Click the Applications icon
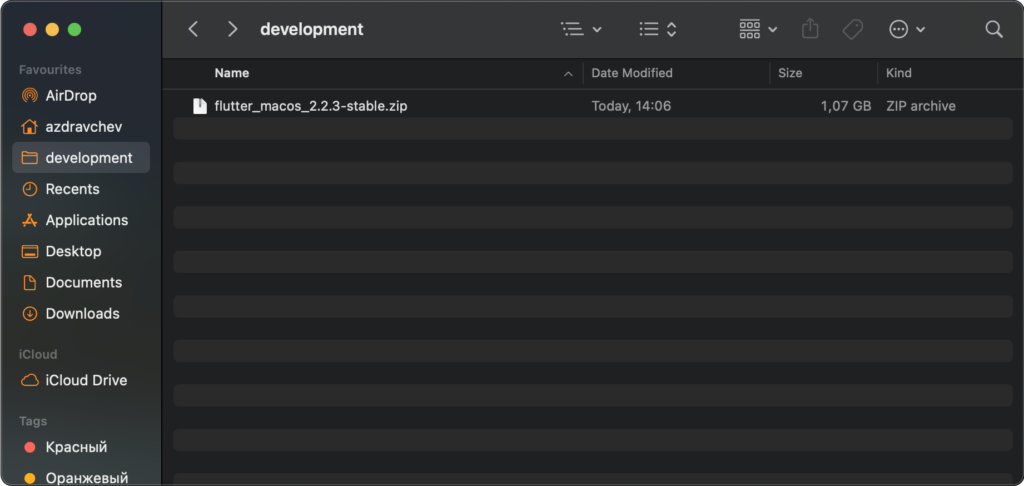Viewport: 1024px width, 486px height. [29, 220]
